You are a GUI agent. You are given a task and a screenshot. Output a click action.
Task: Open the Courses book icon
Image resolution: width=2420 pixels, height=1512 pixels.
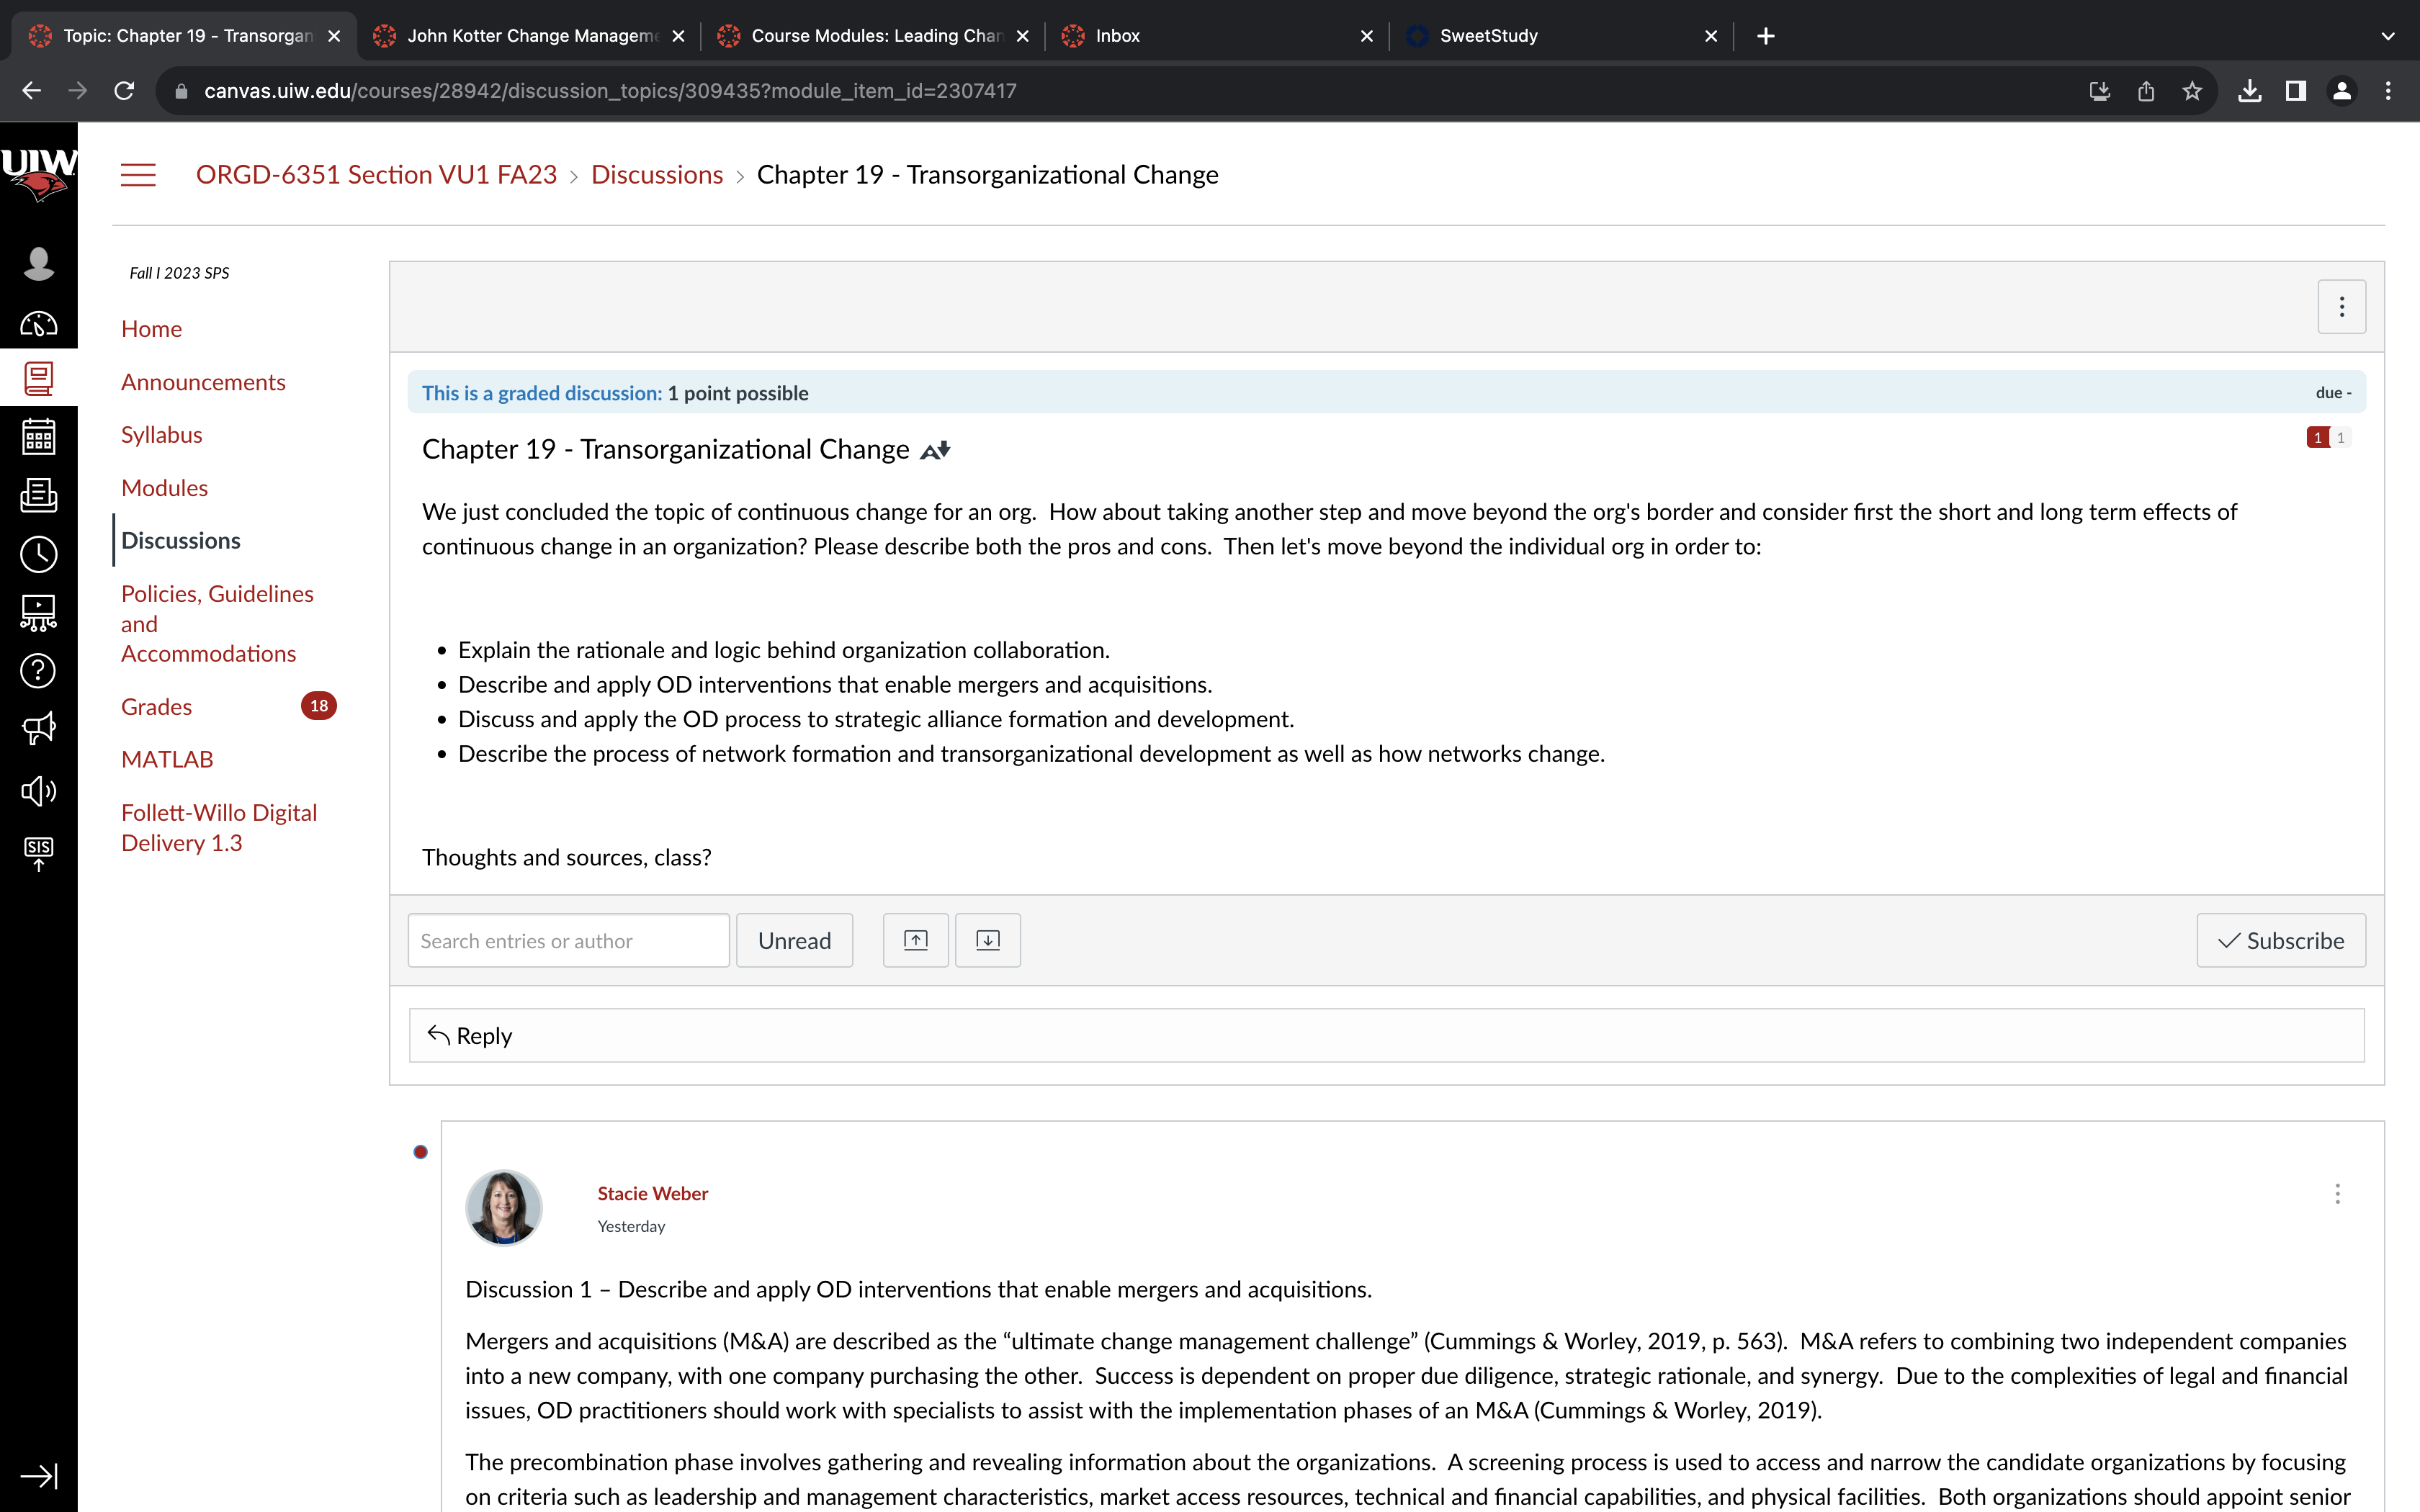[38, 378]
